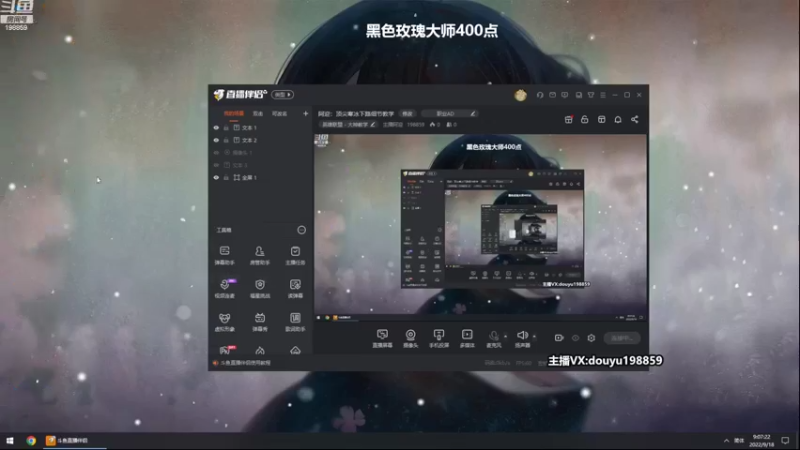Toggle visibility eye of 文本 2 layer

point(216,140)
